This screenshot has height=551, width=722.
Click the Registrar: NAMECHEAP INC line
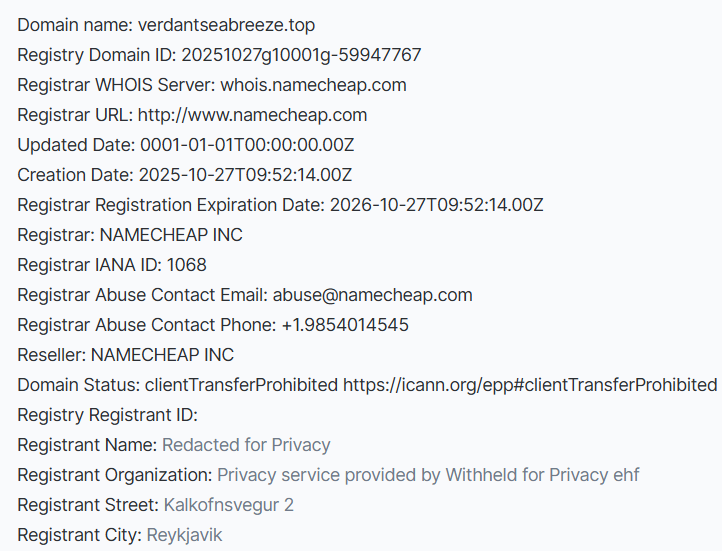130,235
